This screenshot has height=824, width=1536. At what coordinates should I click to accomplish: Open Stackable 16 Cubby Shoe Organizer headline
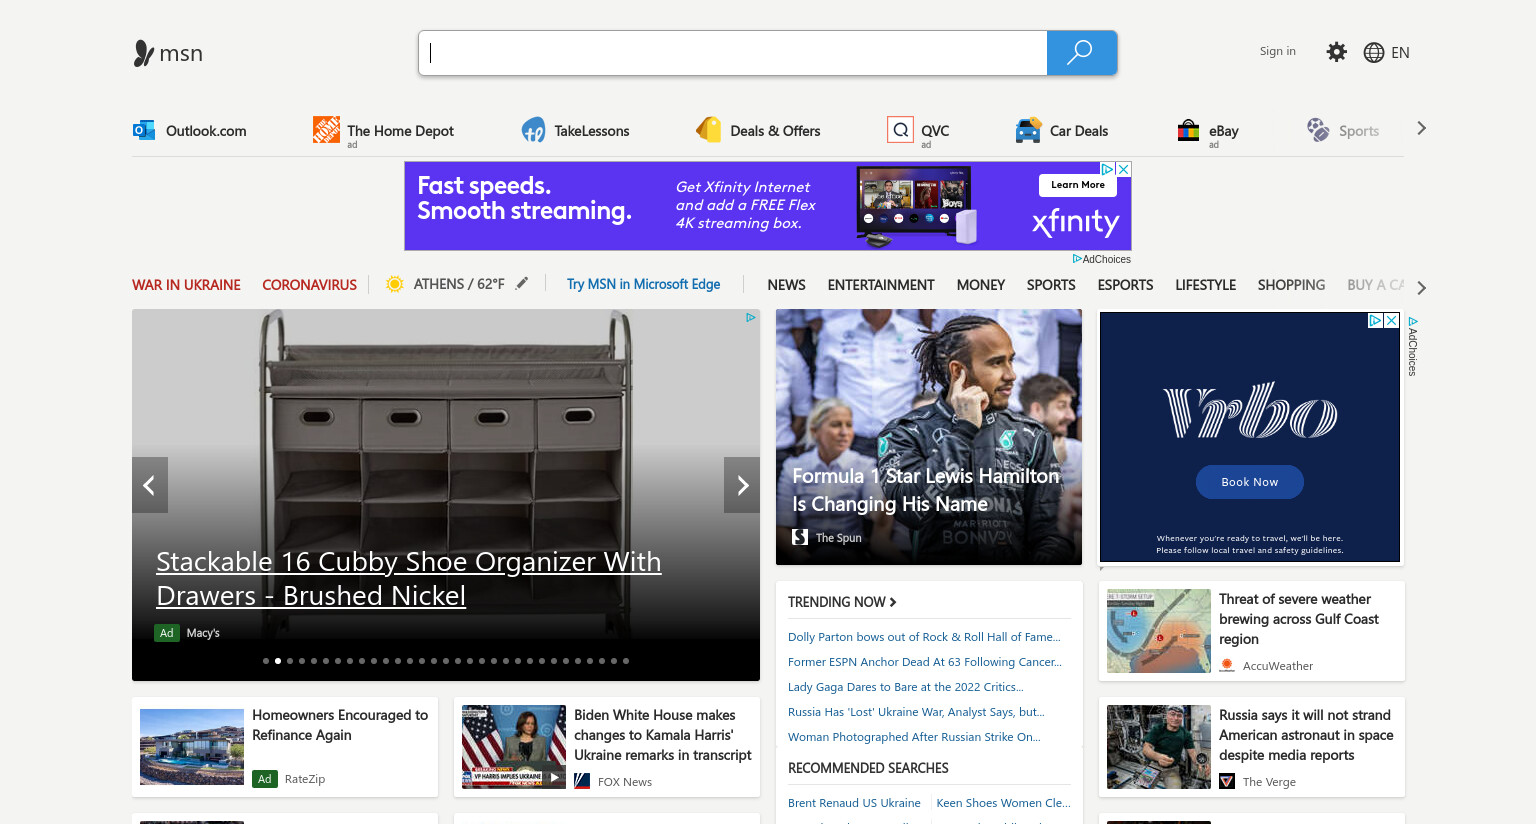[x=408, y=578]
